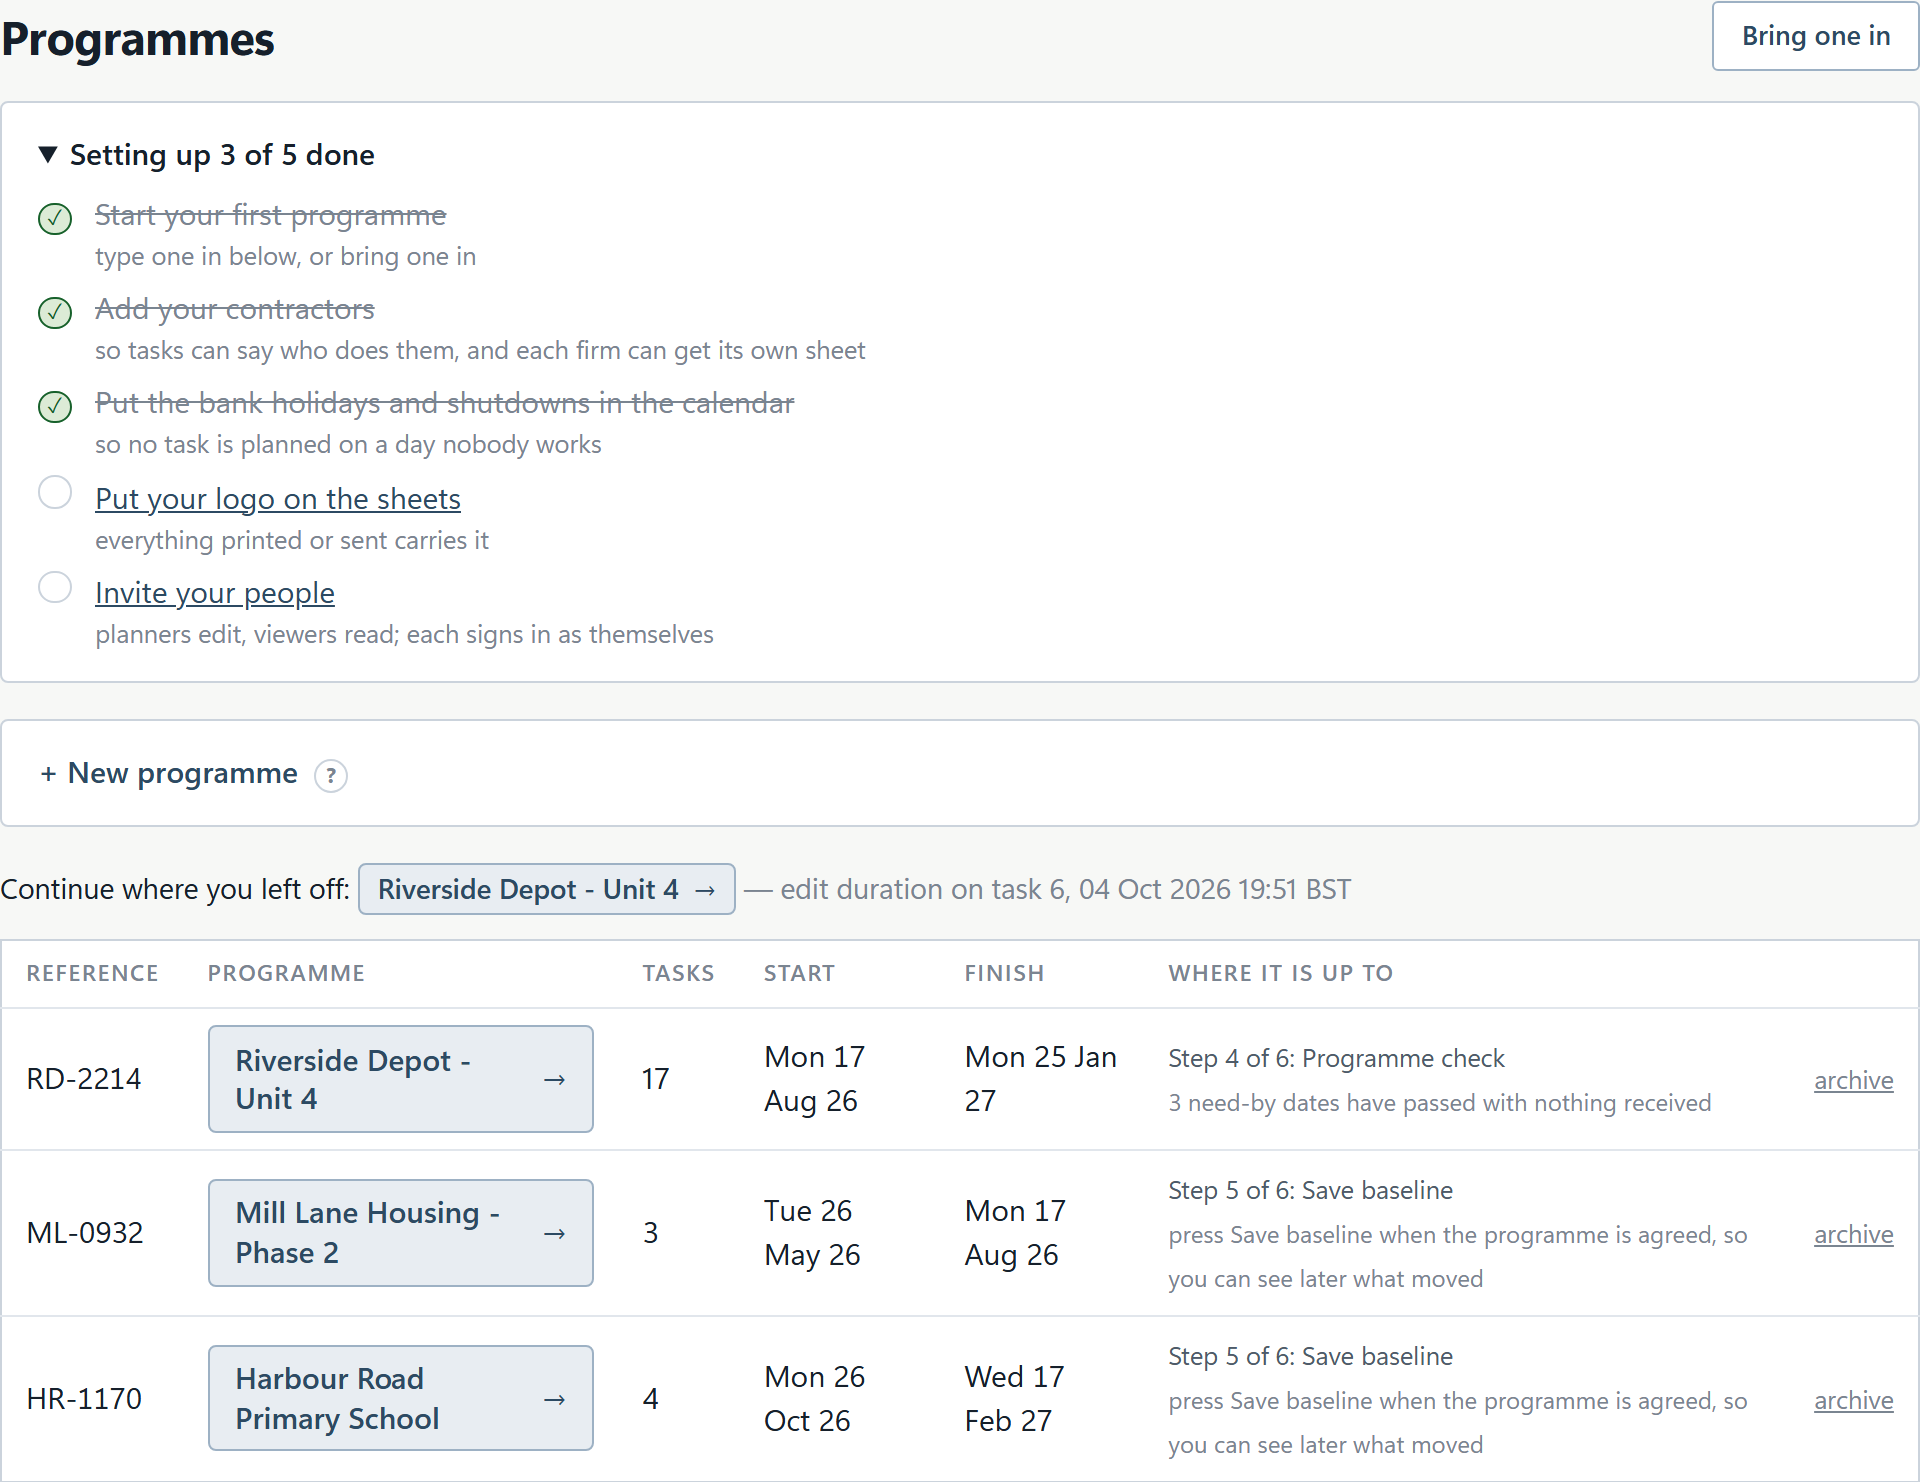Click green check icon beside bank holidays step

[55, 406]
